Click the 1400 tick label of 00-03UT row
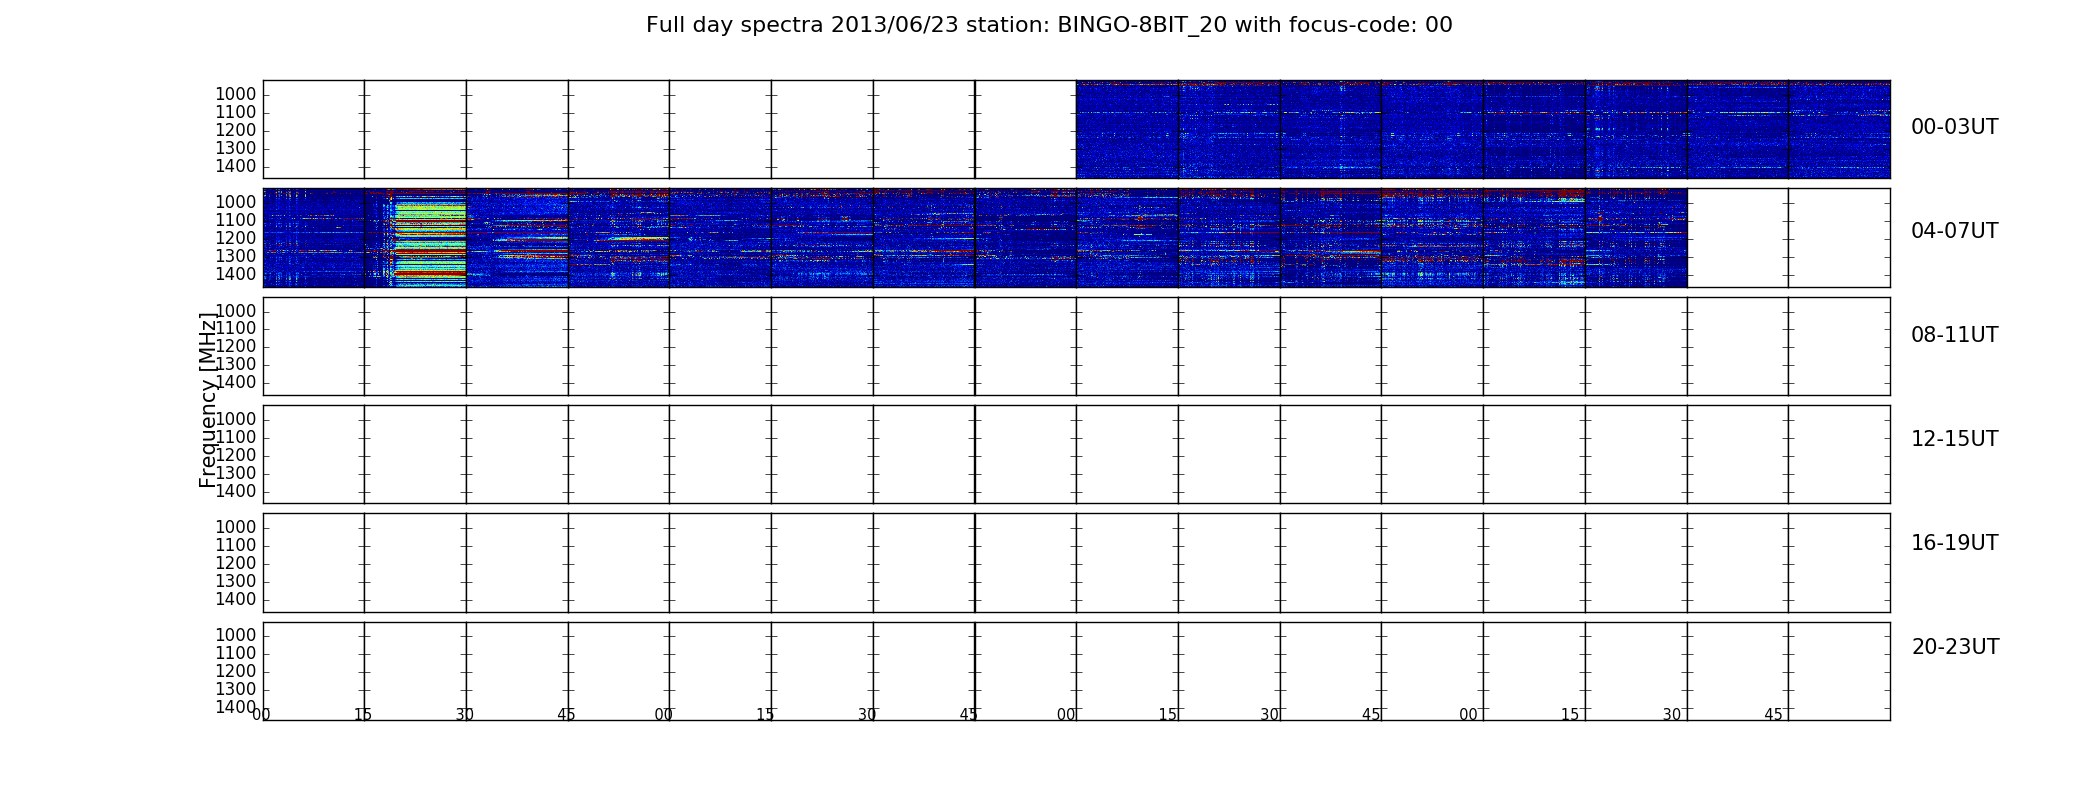The height and width of the screenshot is (800, 2100). coord(235,167)
